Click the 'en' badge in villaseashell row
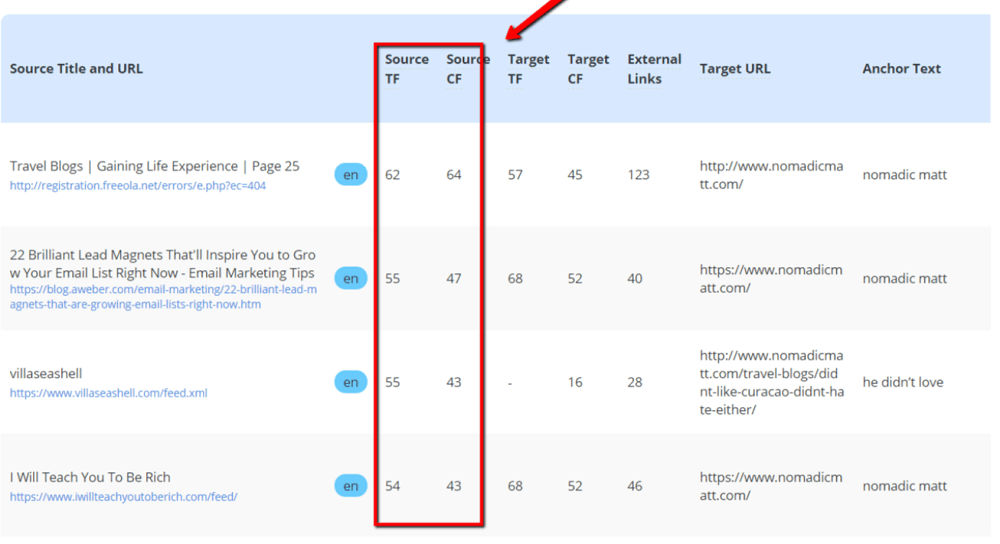Screen dimensions: 1000x544 coord(350,382)
